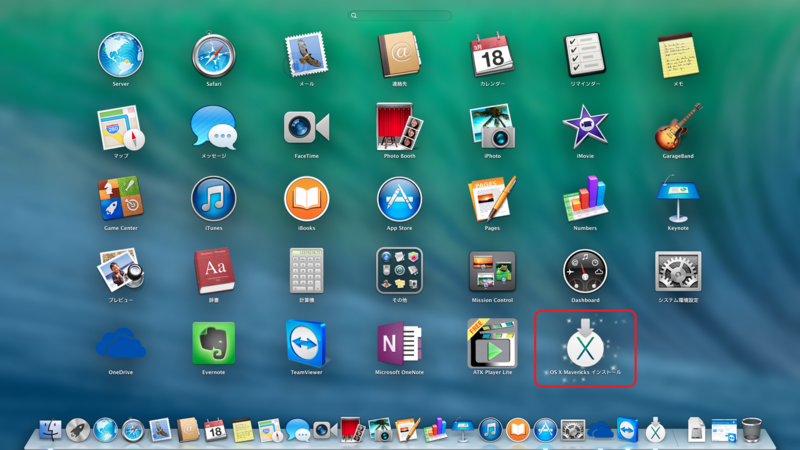This screenshot has height=450, width=800.
Task: Launch Keynote from the Launchpad grid
Action: [678, 199]
